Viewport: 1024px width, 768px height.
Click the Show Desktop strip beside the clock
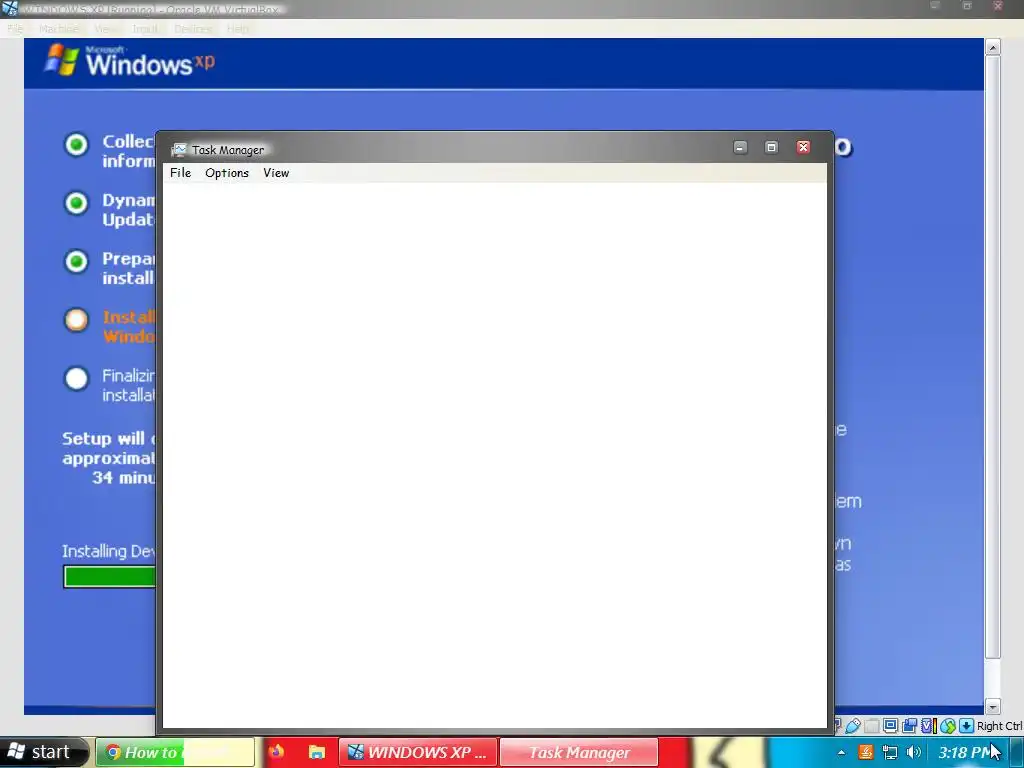(1016, 752)
